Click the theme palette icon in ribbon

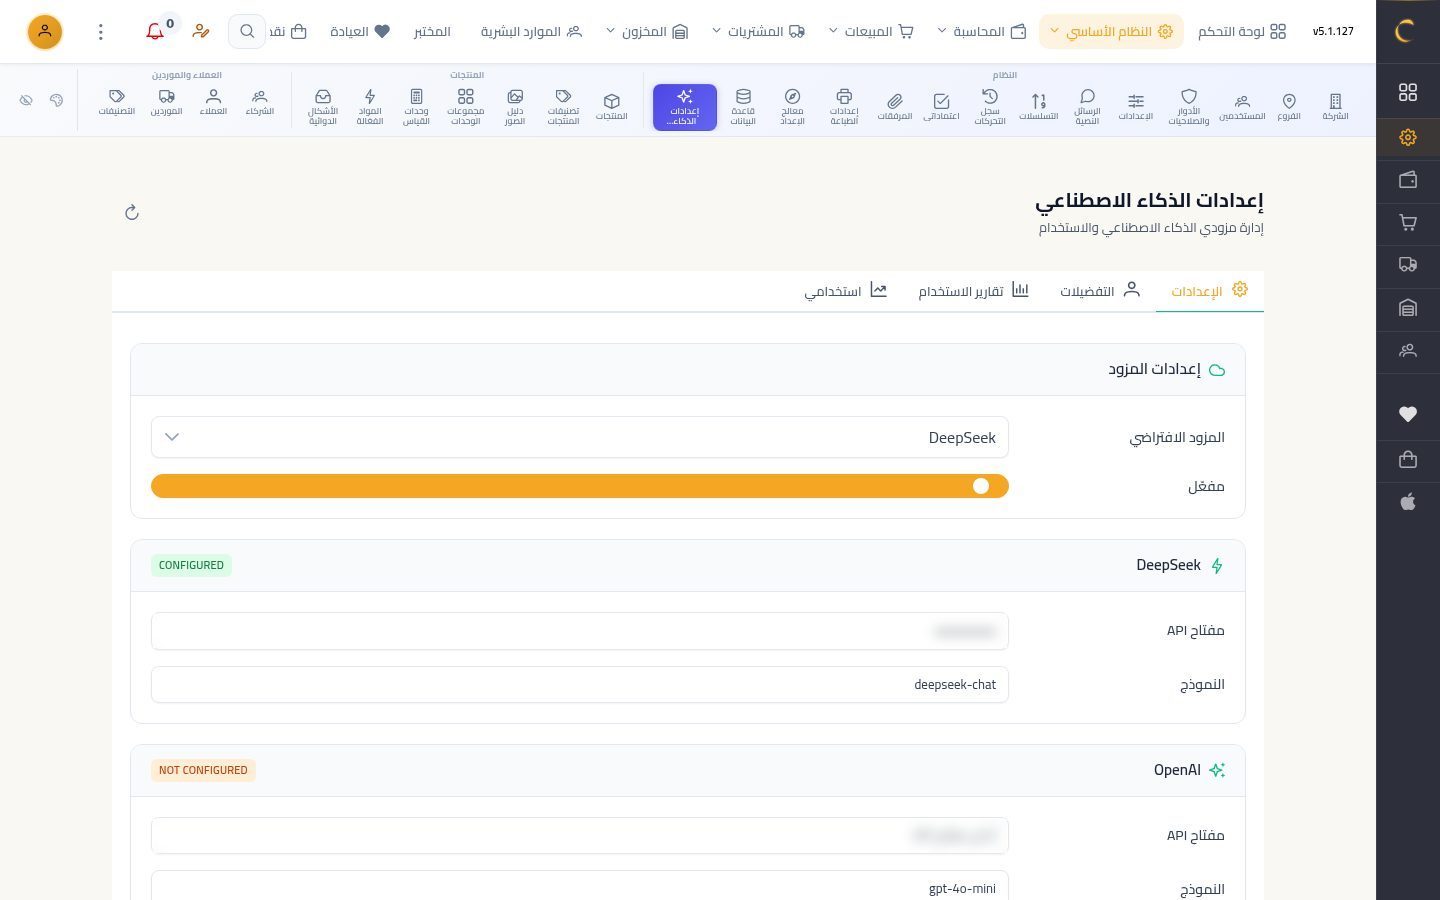(x=57, y=100)
